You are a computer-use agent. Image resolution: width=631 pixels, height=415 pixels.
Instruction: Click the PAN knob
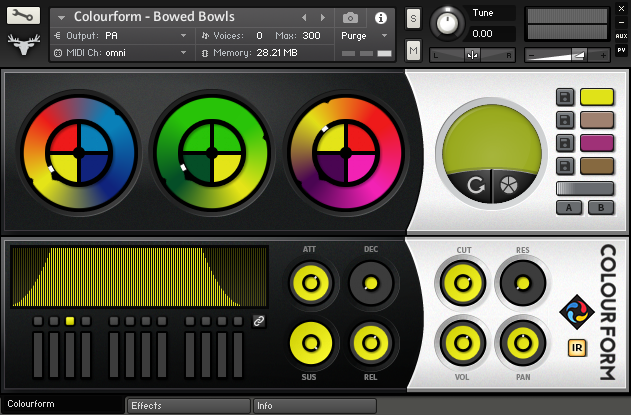click(523, 343)
